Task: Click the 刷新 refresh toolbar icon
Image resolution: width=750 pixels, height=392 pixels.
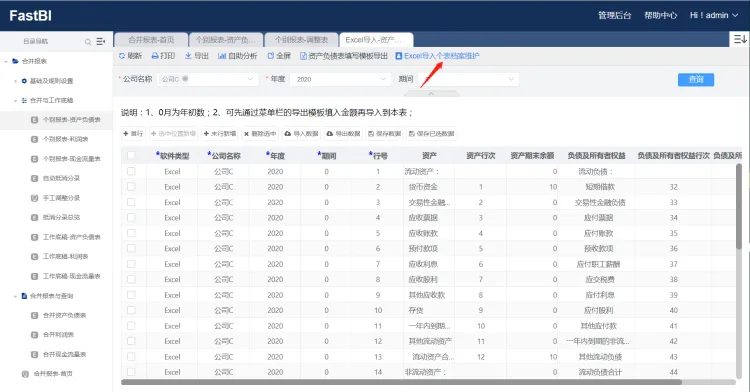Action: [x=122, y=56]
